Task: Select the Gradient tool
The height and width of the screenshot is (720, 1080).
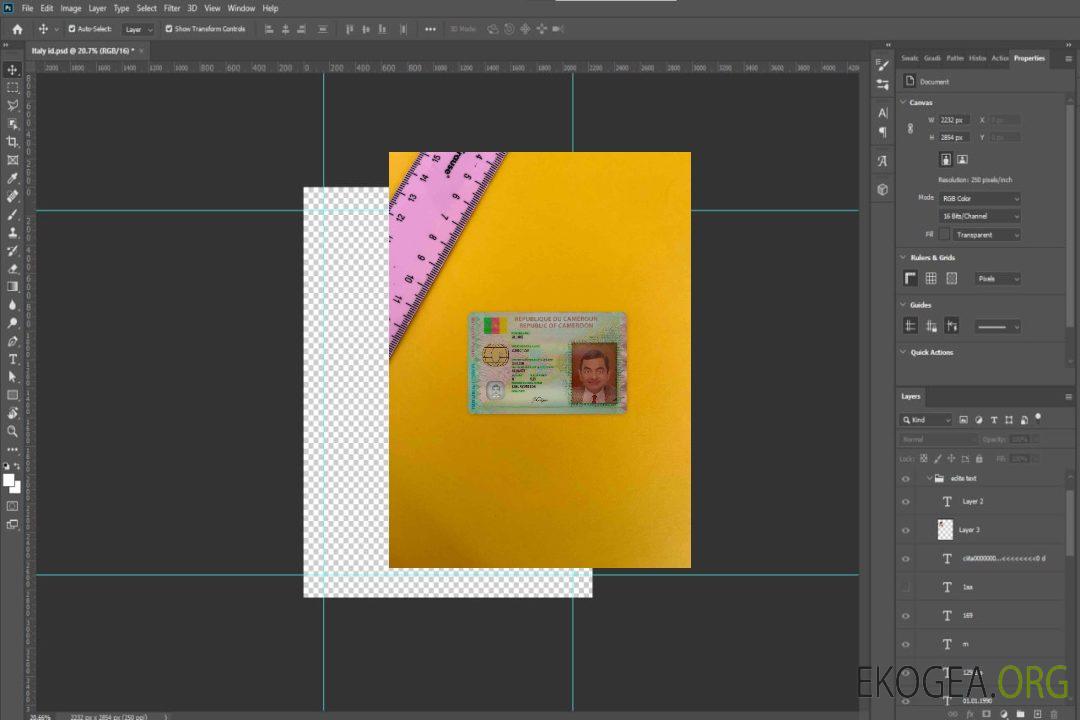Action: click(12, 287)
